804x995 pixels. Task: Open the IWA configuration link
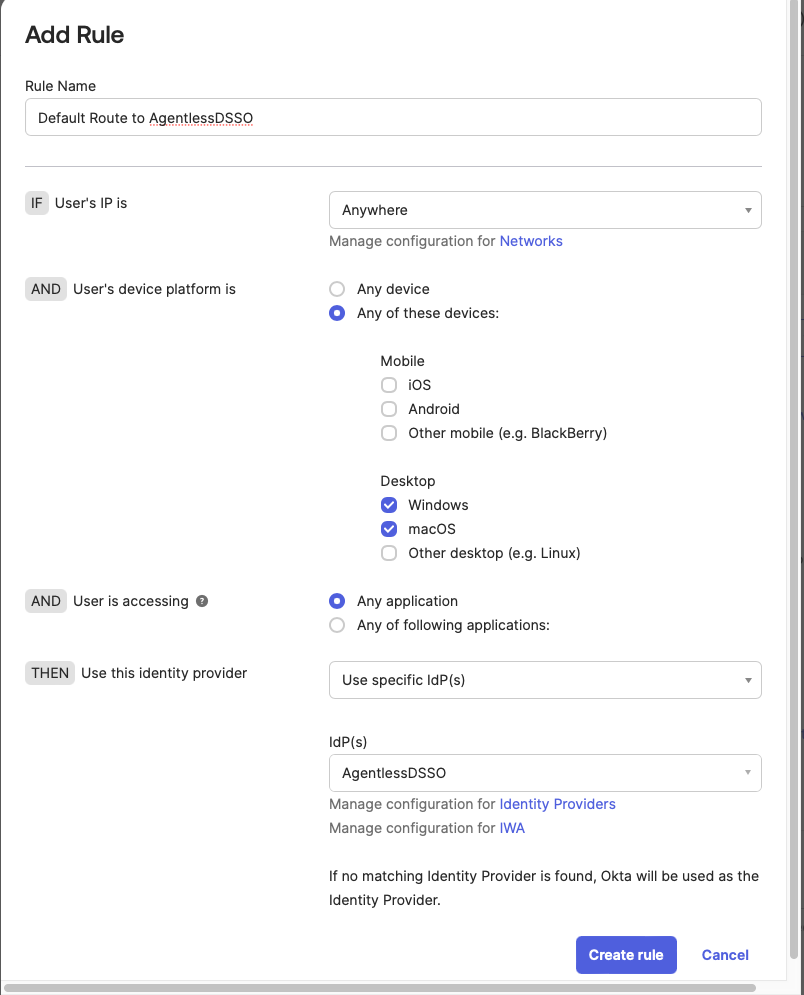pyautogui.click(x=512, y=828)
